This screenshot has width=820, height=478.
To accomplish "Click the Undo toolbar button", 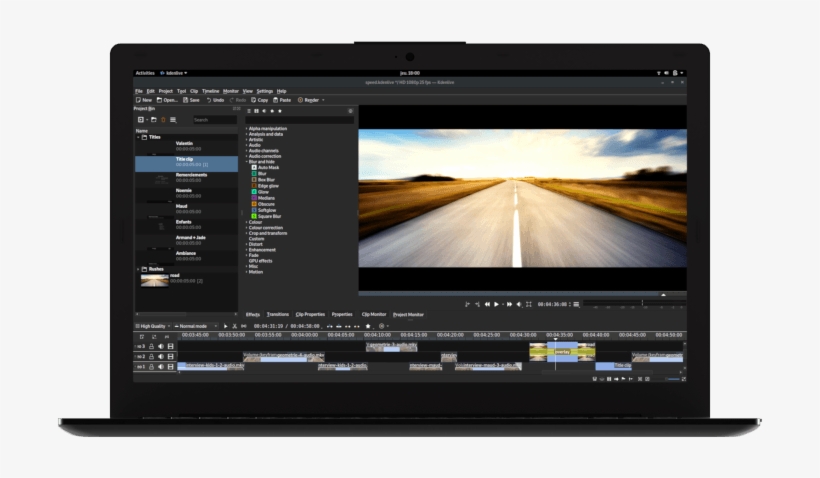I will (215, 100).
